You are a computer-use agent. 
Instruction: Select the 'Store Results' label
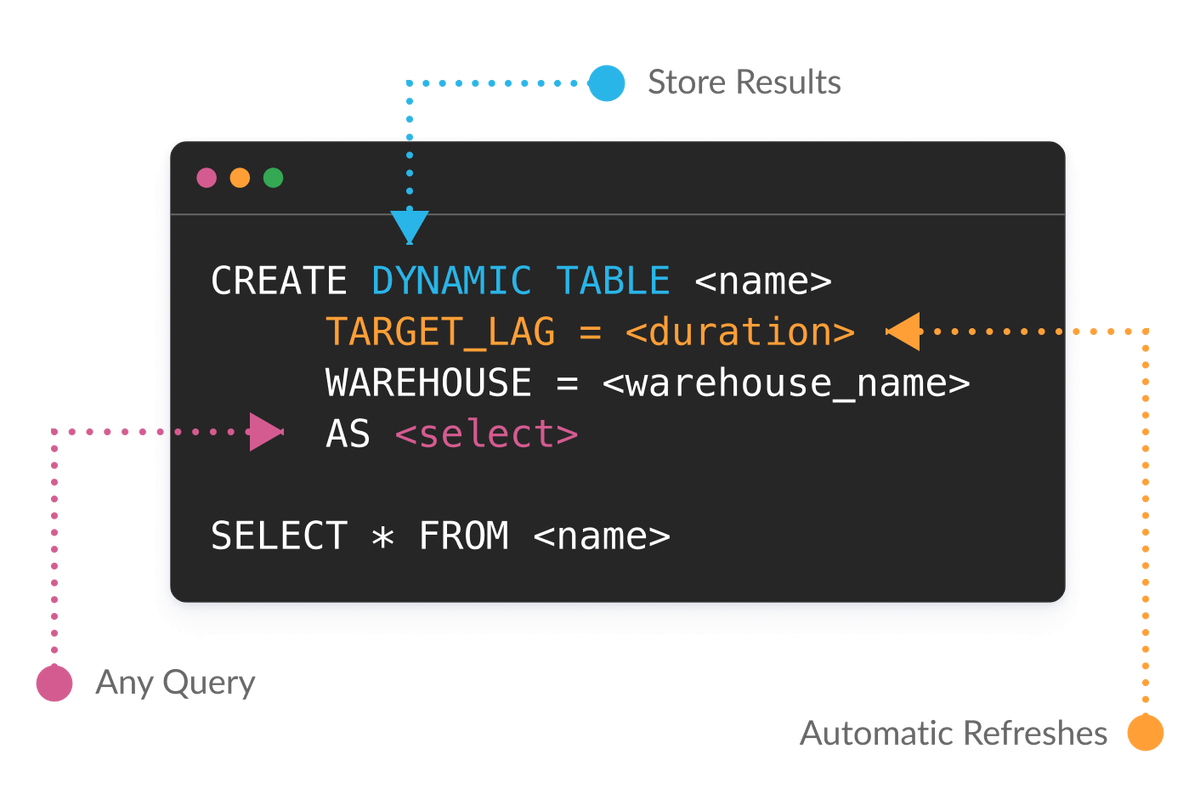pyautogui.click(x=744, y=82)
